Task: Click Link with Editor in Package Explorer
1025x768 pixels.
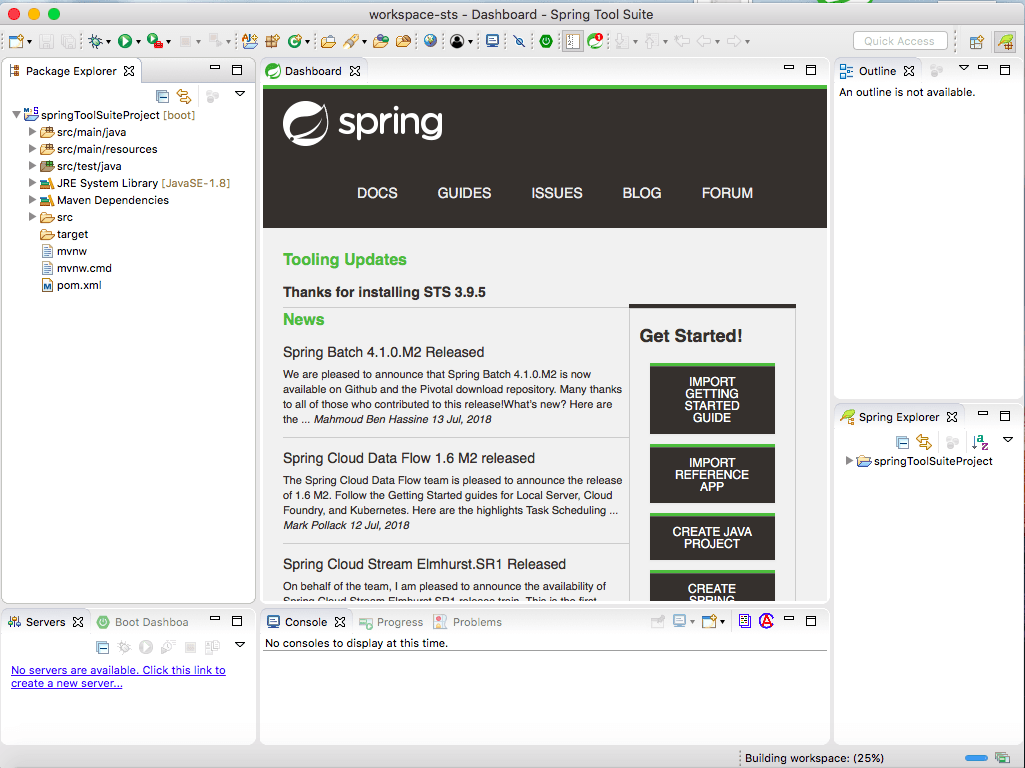Action: pyautogui.click(x=184, y=97)
